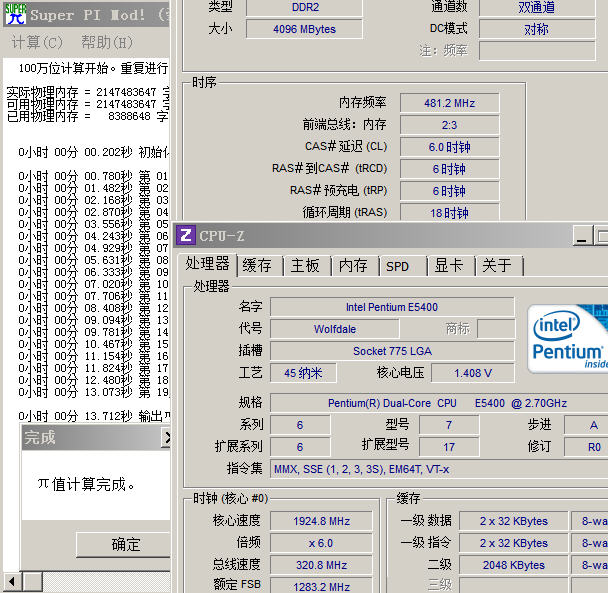The image size is (608, 593).
Task: Click the extended model 17 value
Action: 449,447
